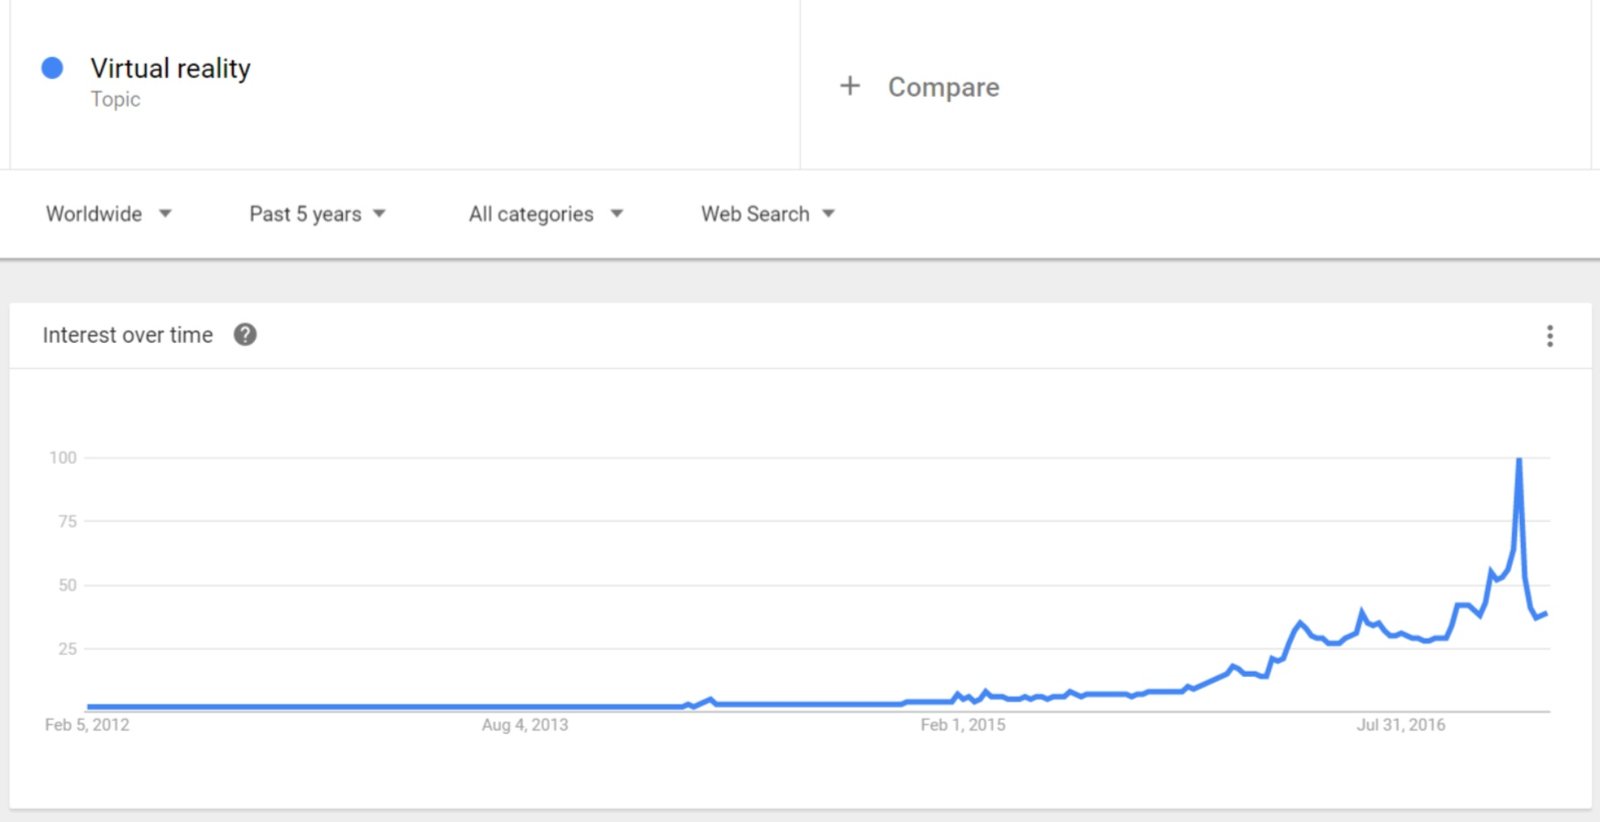Image resolution: width=1600 pixels, height=822 pixels.
Task: Click the arrow next to All categories
Action: pyautogui.click(x=616, y=213)
